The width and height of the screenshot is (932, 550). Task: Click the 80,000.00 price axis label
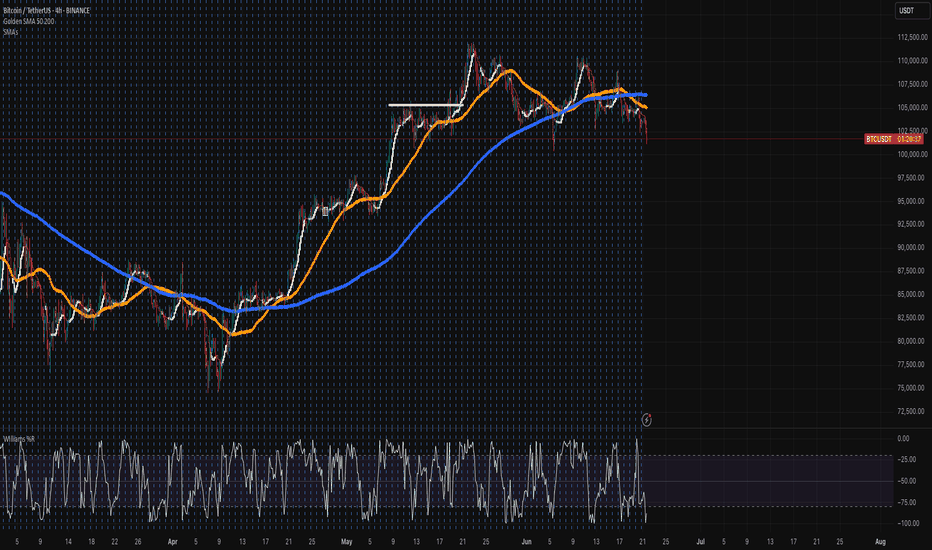912,341
